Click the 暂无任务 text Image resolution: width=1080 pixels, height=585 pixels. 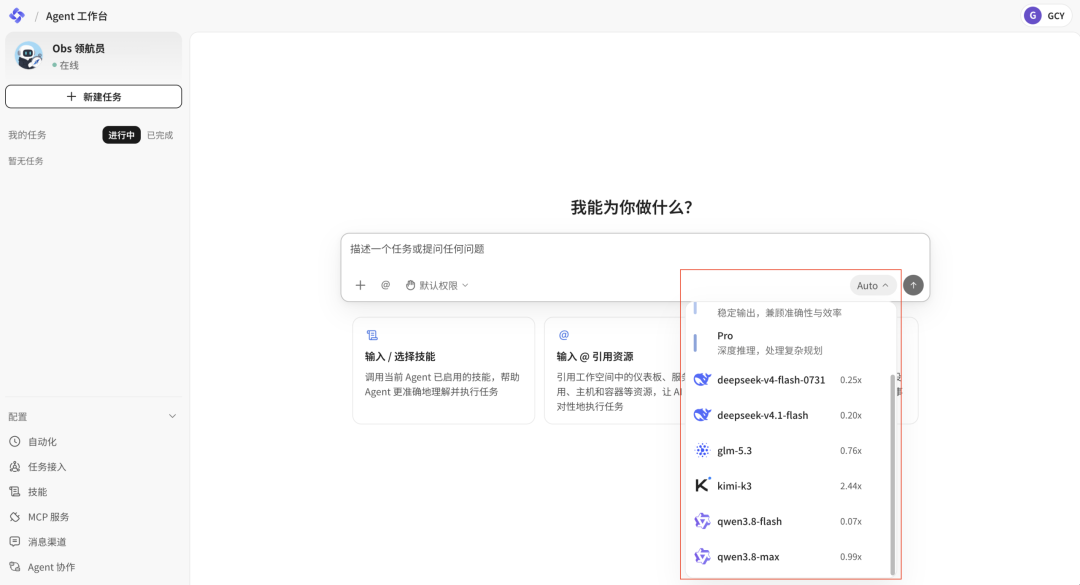click(x=26, y=161)
